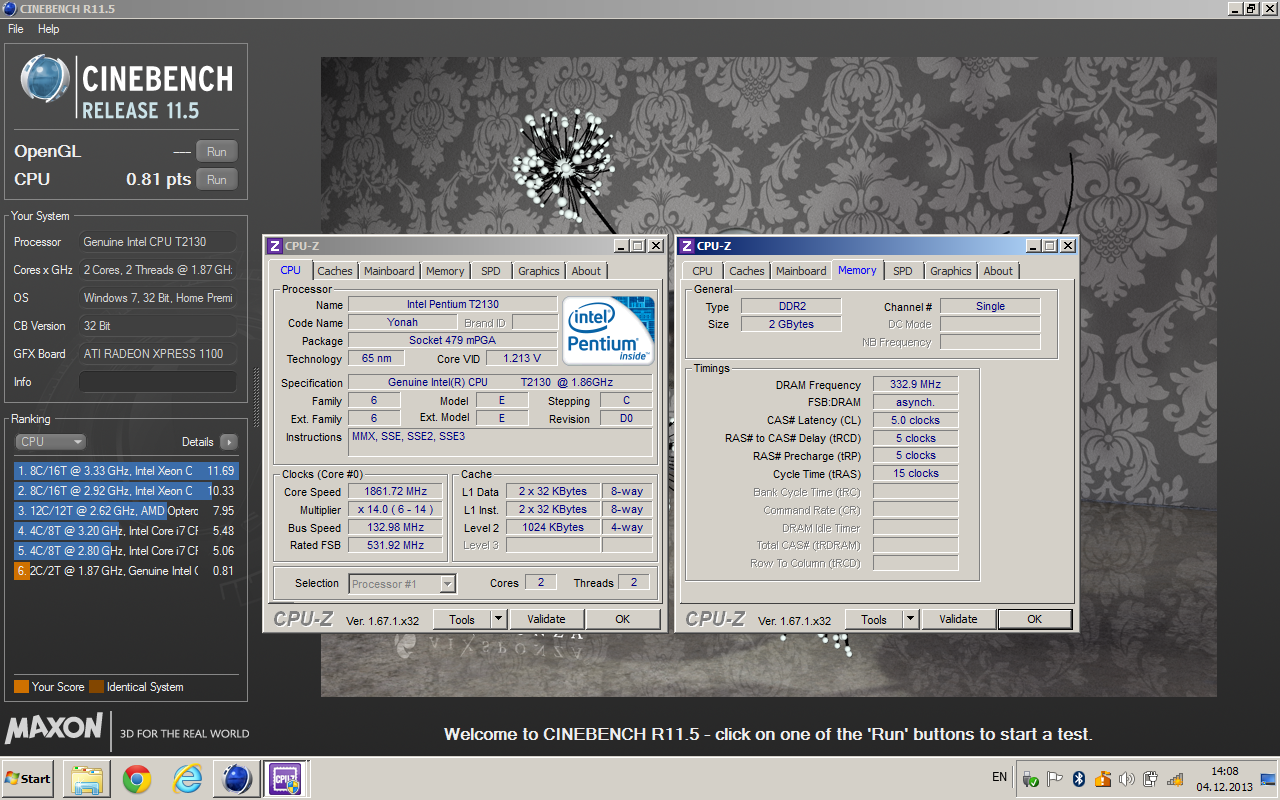Click Validate in right CPU-Z window
The image size is (1280, 800).
click(x=958, y=619)
